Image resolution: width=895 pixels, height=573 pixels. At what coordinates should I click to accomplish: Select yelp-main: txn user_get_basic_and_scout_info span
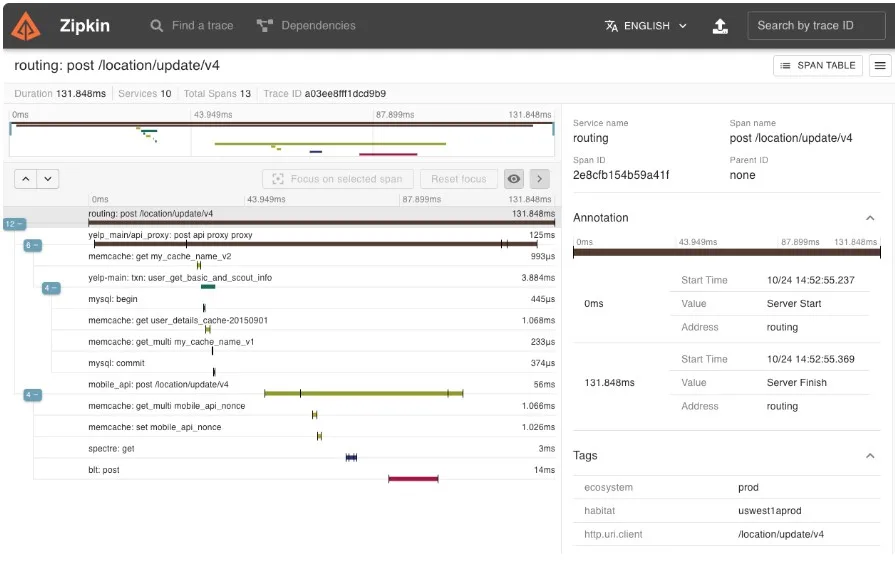coord(321,281)
